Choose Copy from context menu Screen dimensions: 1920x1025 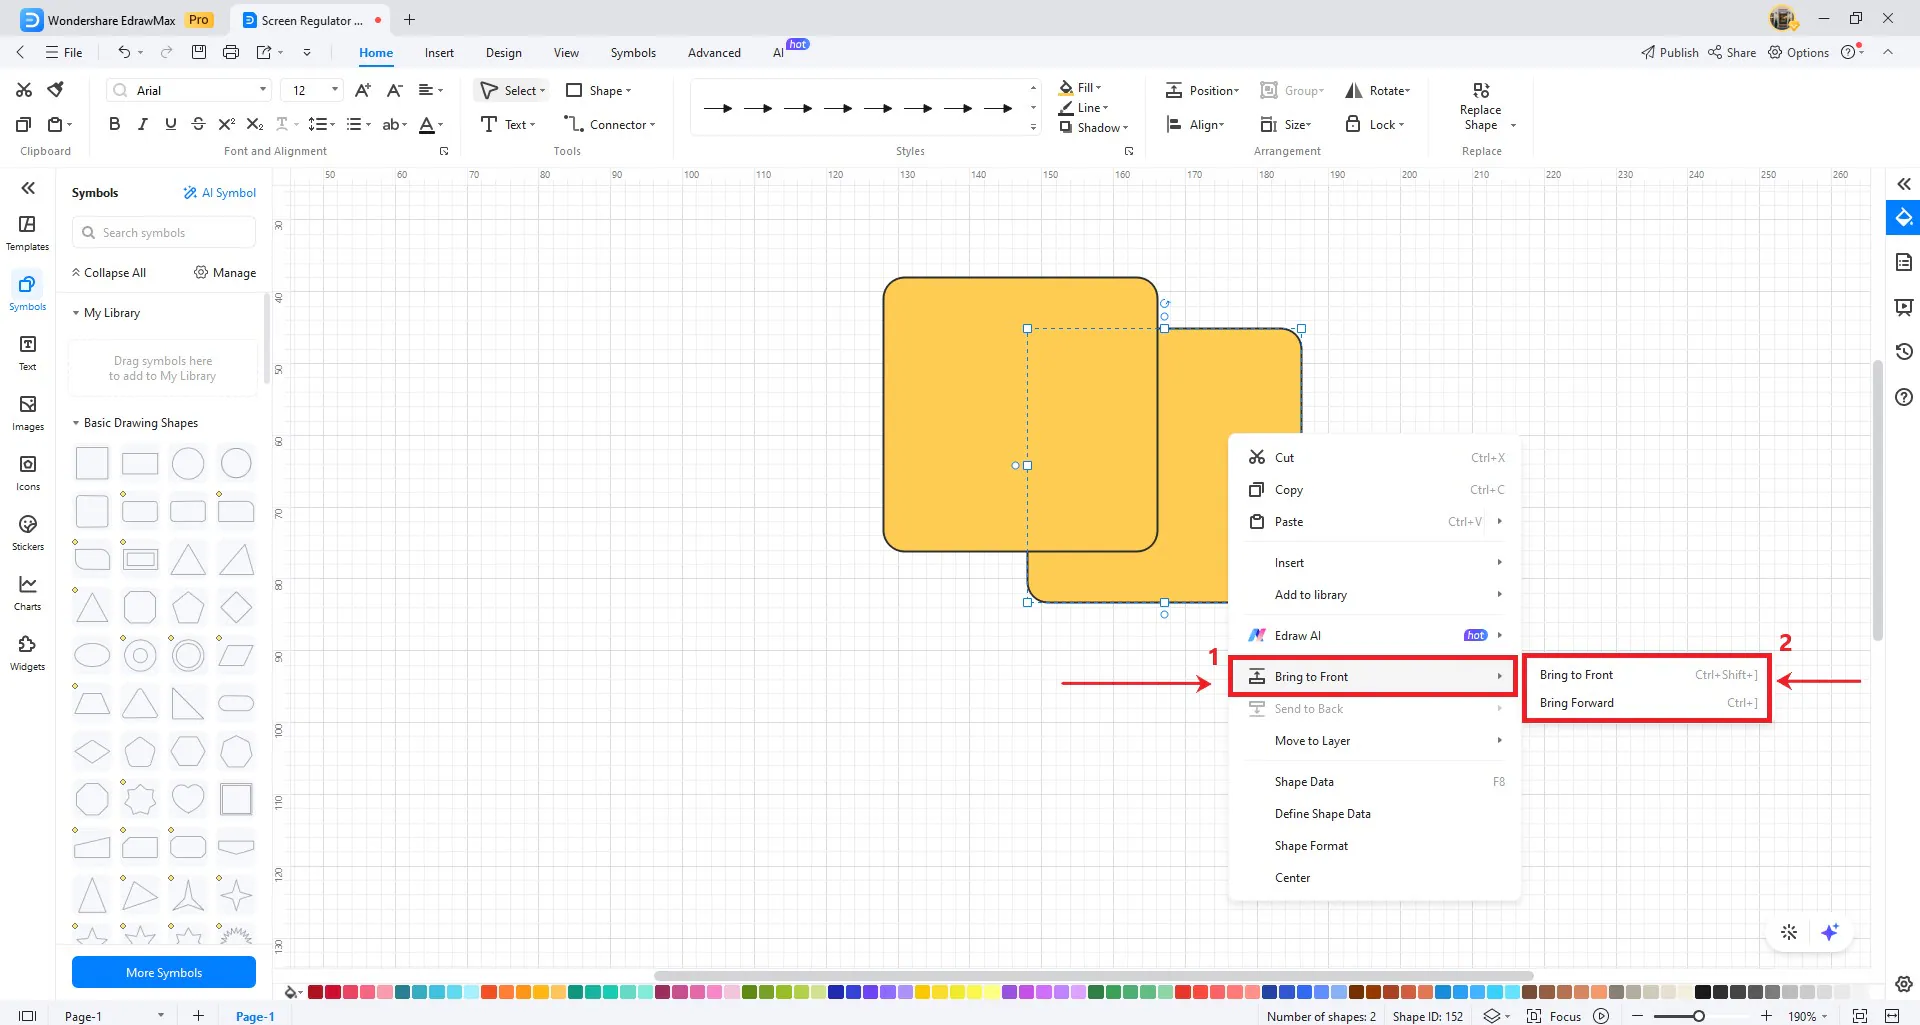(x=1375, y=490)
